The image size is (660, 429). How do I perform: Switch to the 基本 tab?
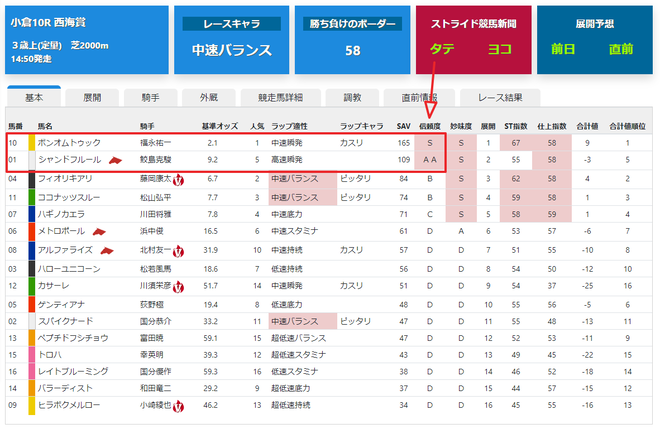coord(34,98)
